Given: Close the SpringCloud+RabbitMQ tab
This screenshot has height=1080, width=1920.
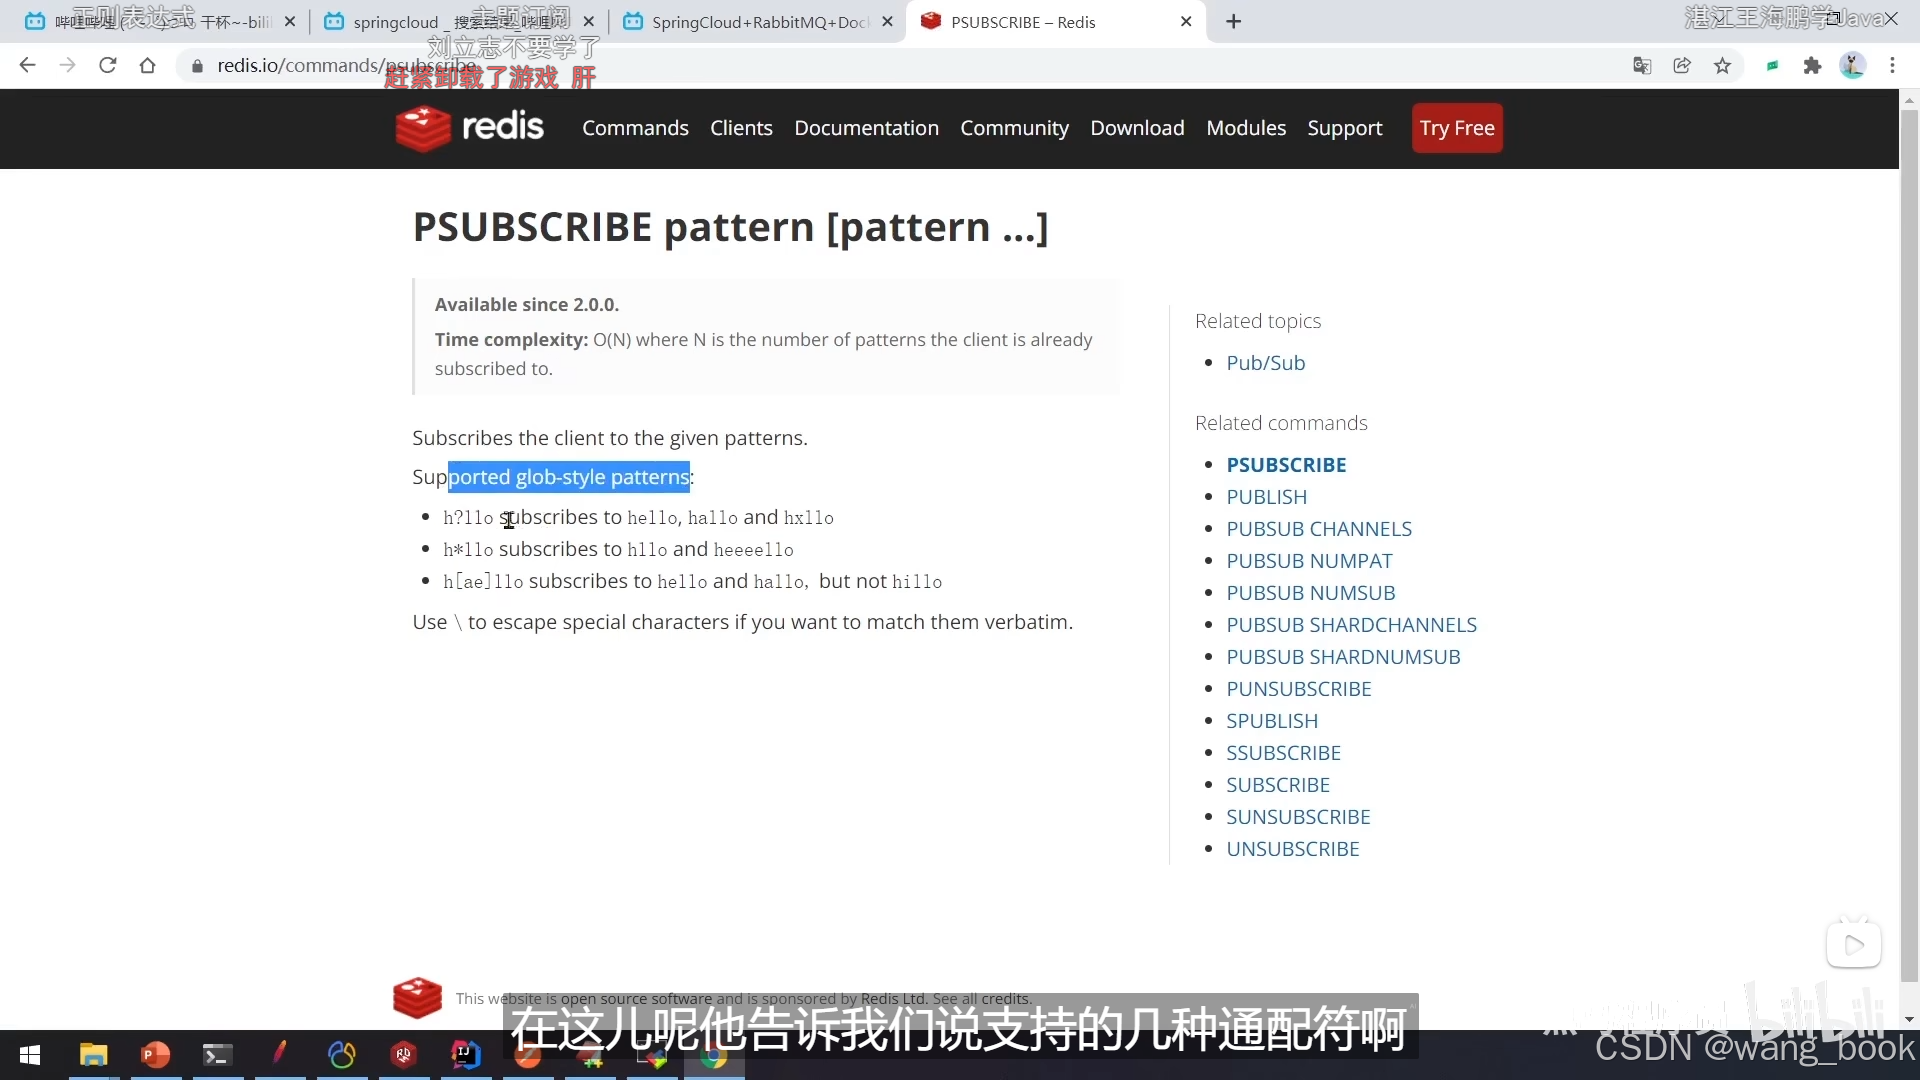Looking at the screenshot, I should point(887,21).
